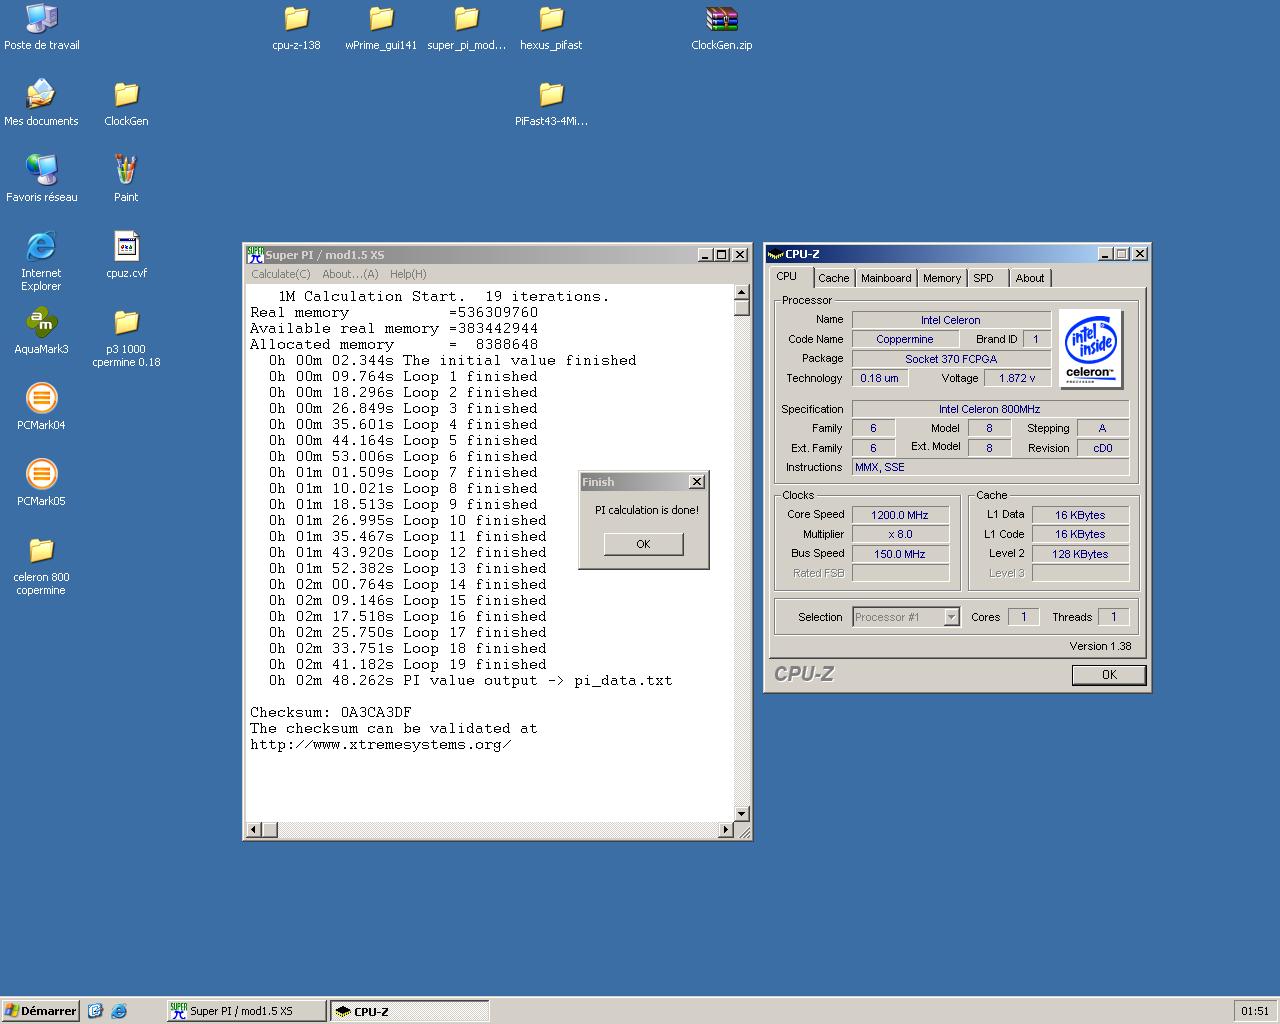This screenshot has width=1280, height=1024.
Task: Switch to SPD tab in CPU-Z
Action: [984, 279]
